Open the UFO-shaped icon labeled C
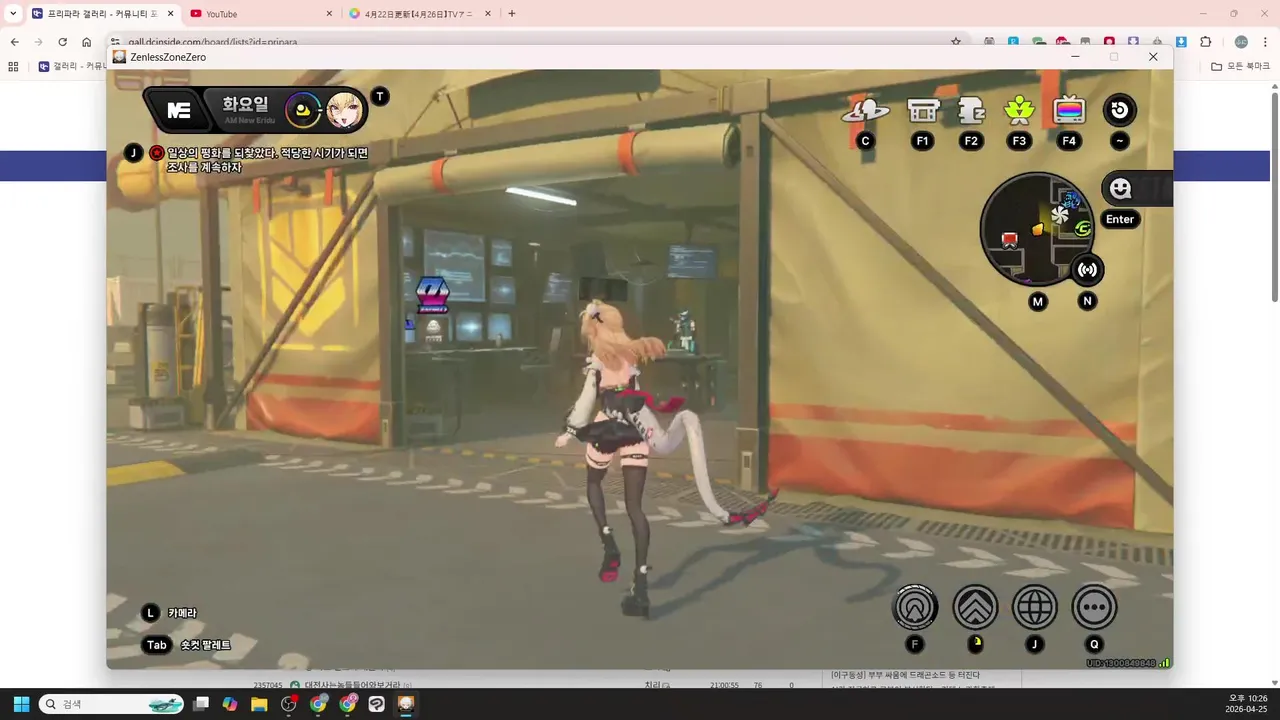 pos(865,110)
